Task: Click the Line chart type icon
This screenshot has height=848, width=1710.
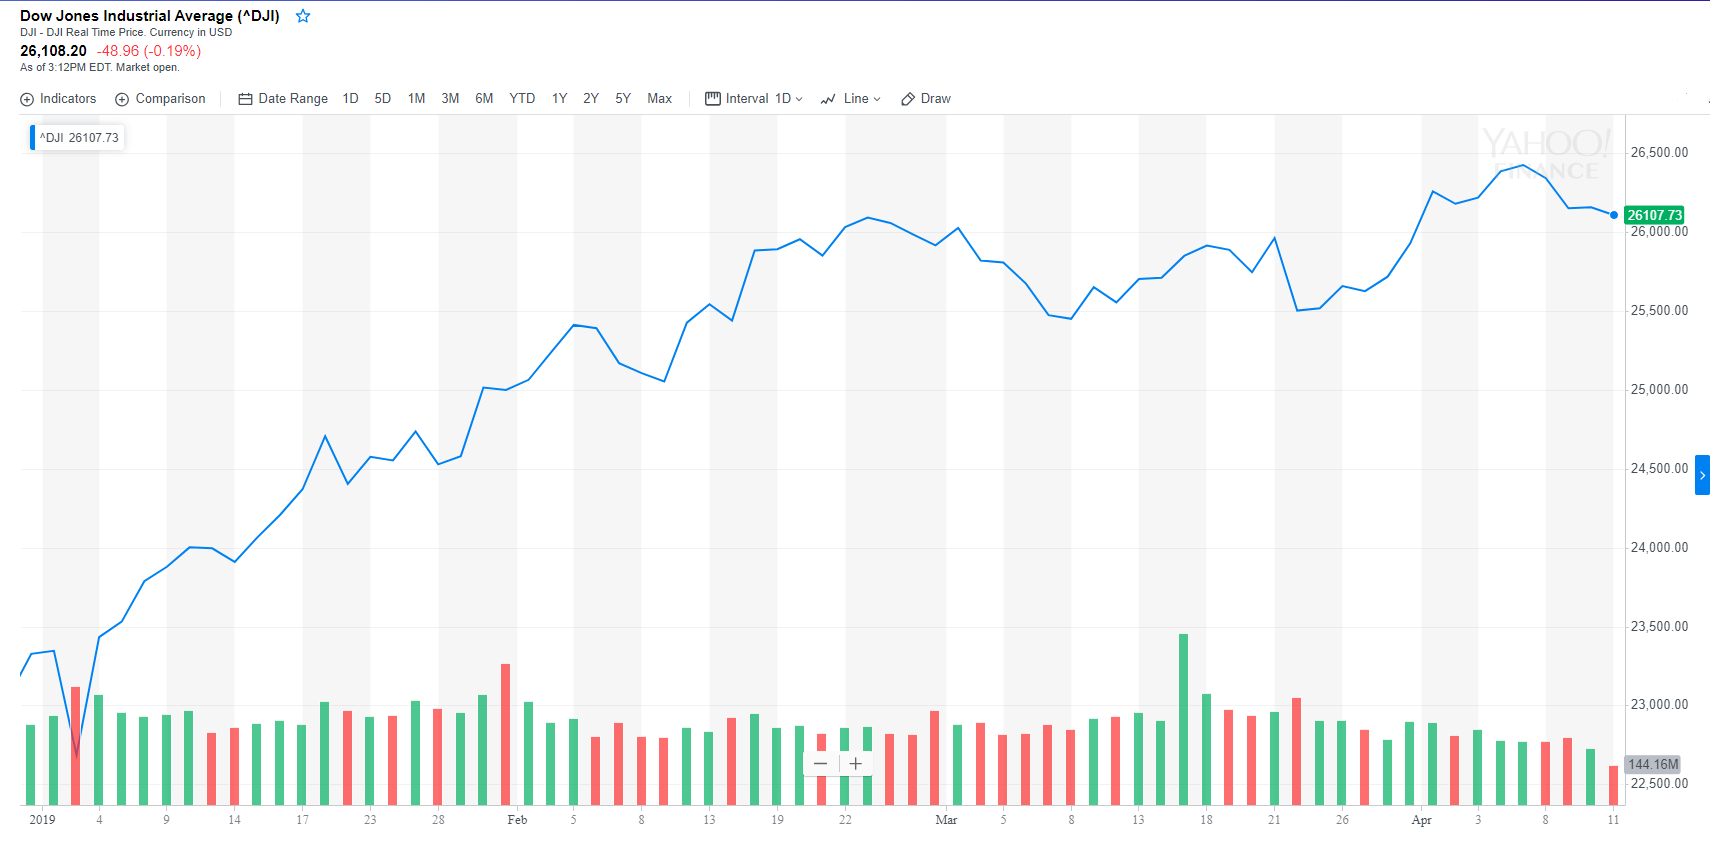Action: tap(828, 98)
